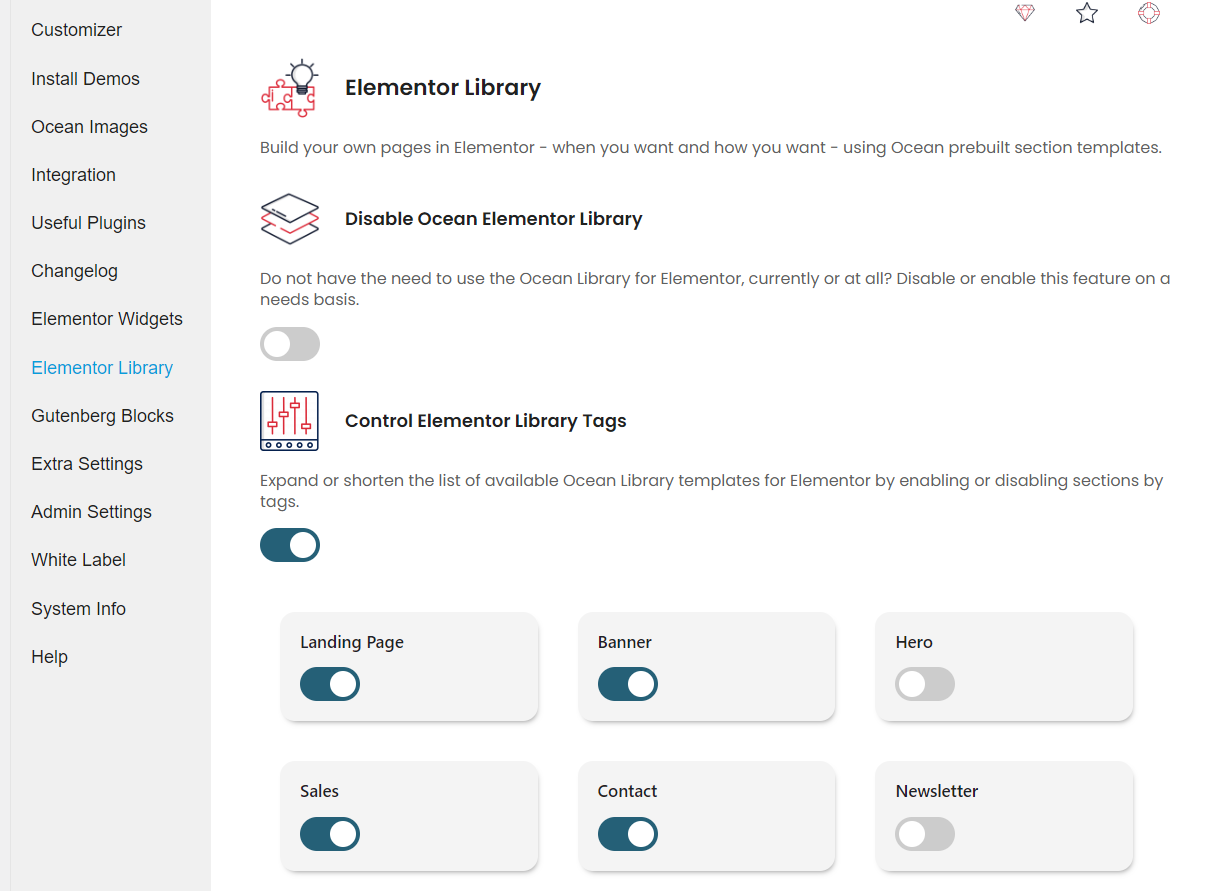The image size is (1229, 891).
Task: Open Customizer in the sidebar
Action: [x=77, y=30]
